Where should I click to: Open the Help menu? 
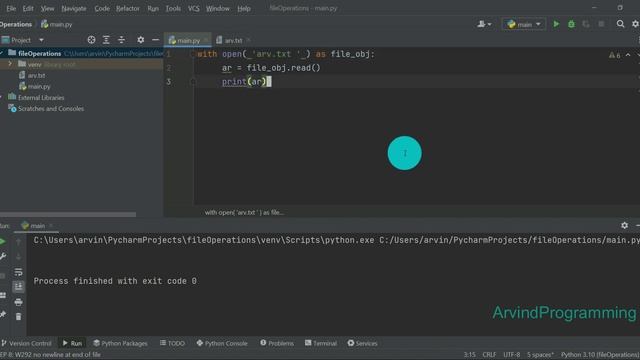pos(244,8)
